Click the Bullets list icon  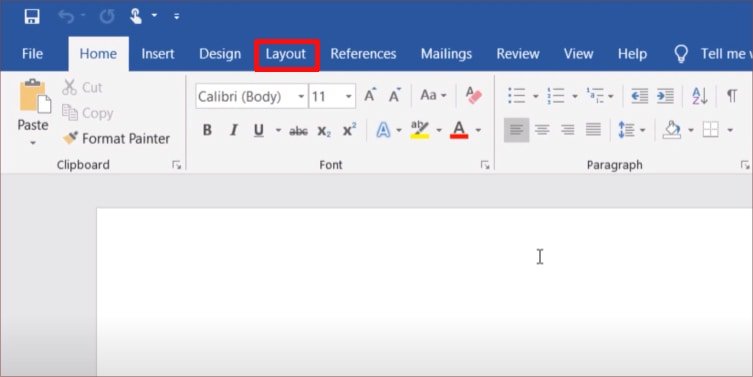point(517,96)
